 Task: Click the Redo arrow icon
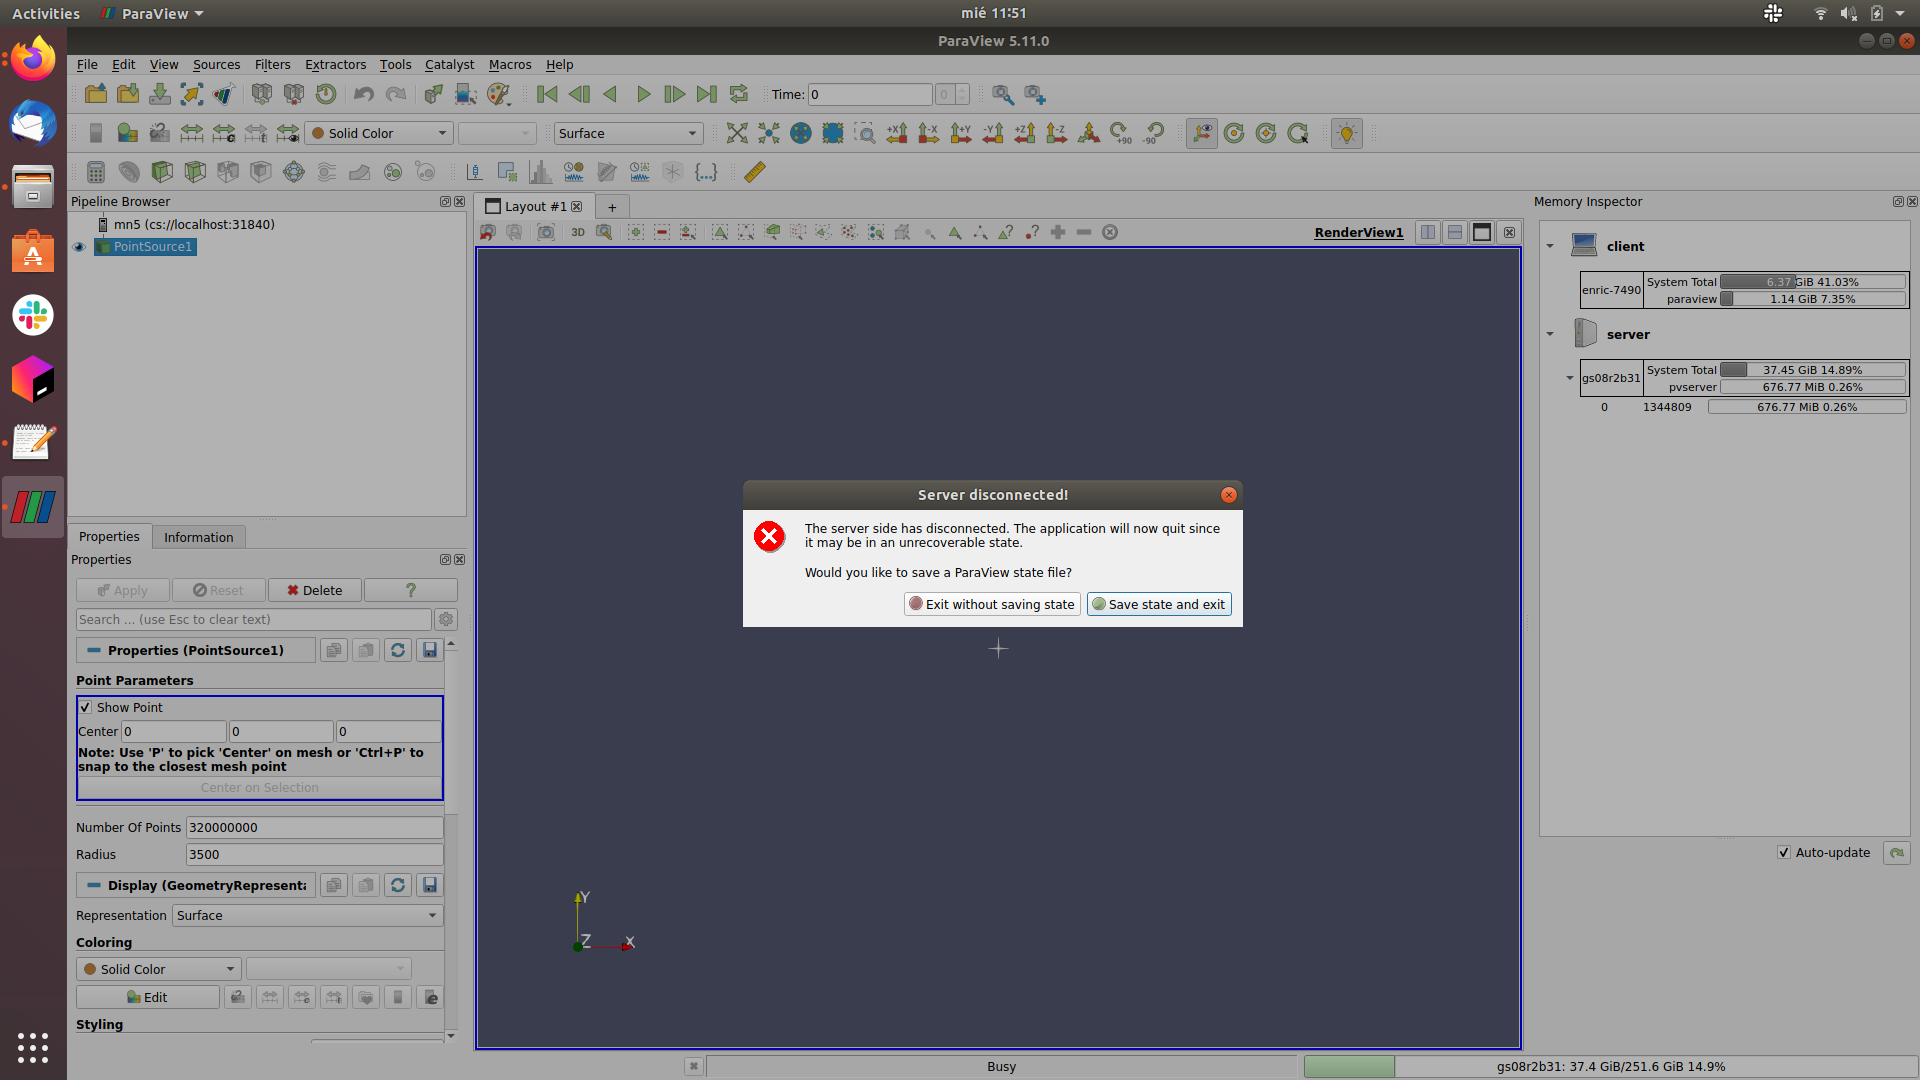[396, 94]
